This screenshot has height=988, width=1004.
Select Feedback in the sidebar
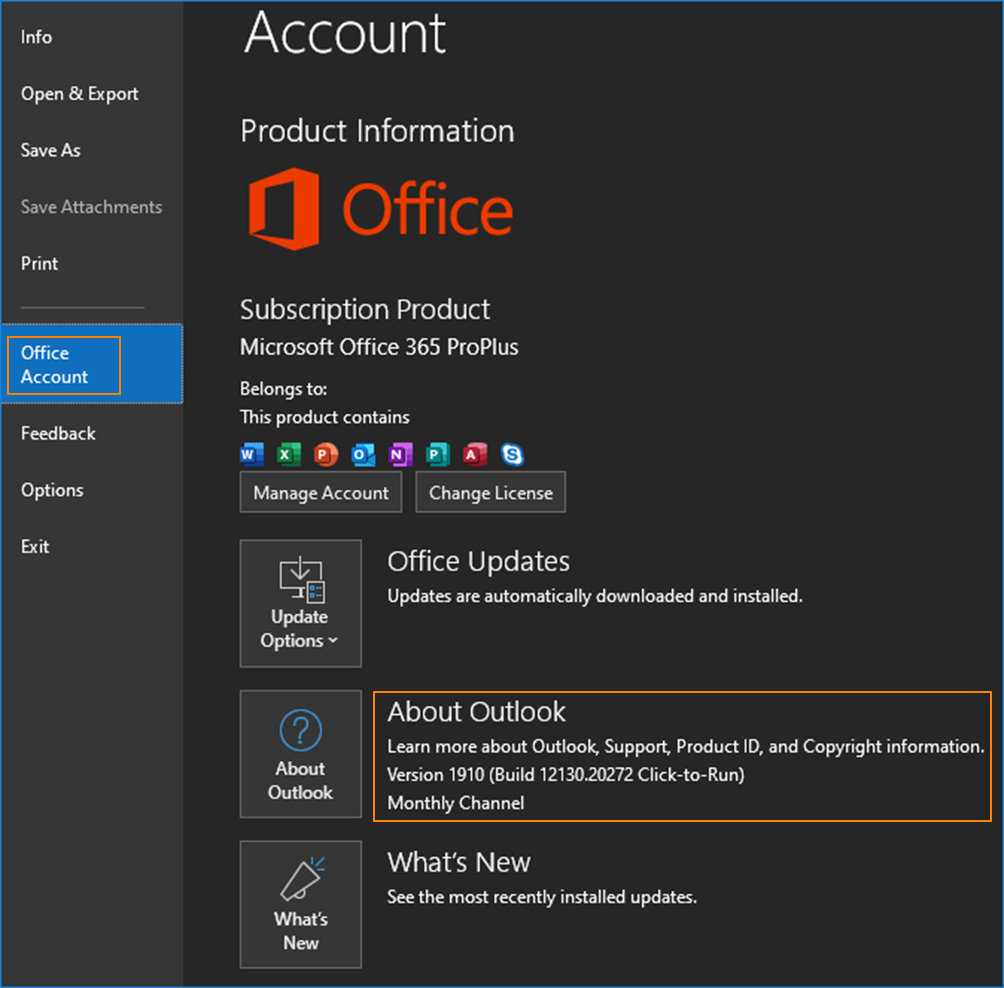58,434
